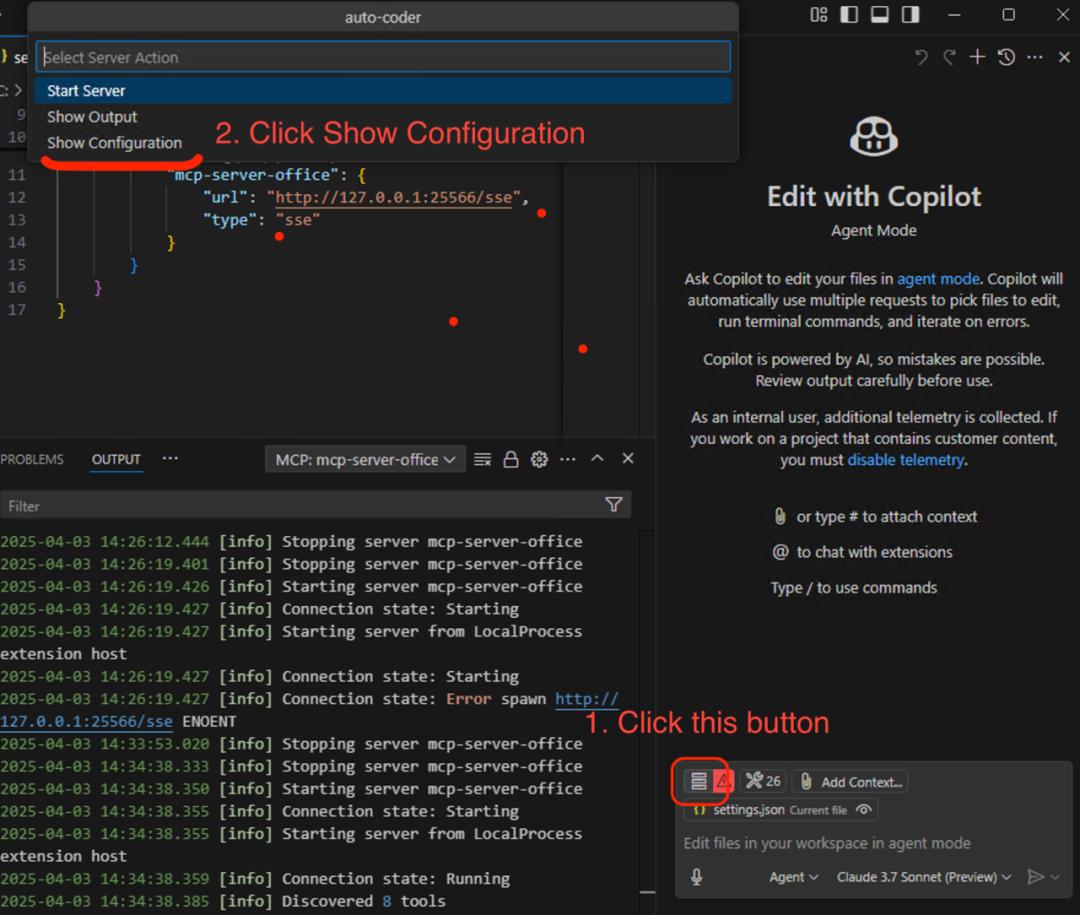Attach a file via the Add Context paperclip
The image size is (1080, 915).
pos(806,781)
